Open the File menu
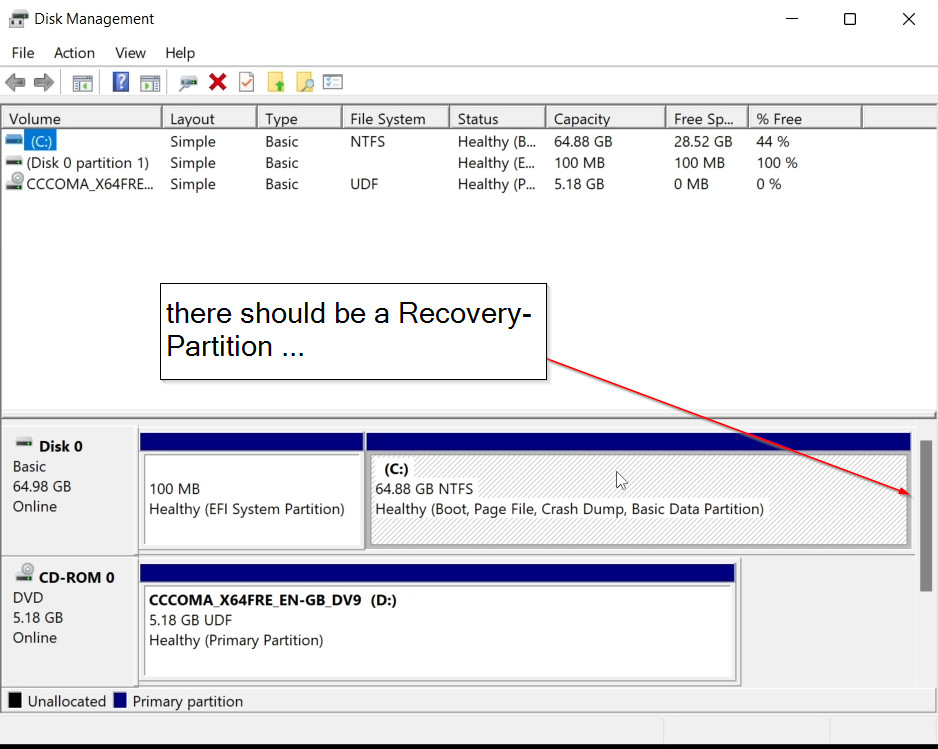Screen dimensions: 938x749 pyautogui.click(x=22, y=53)
